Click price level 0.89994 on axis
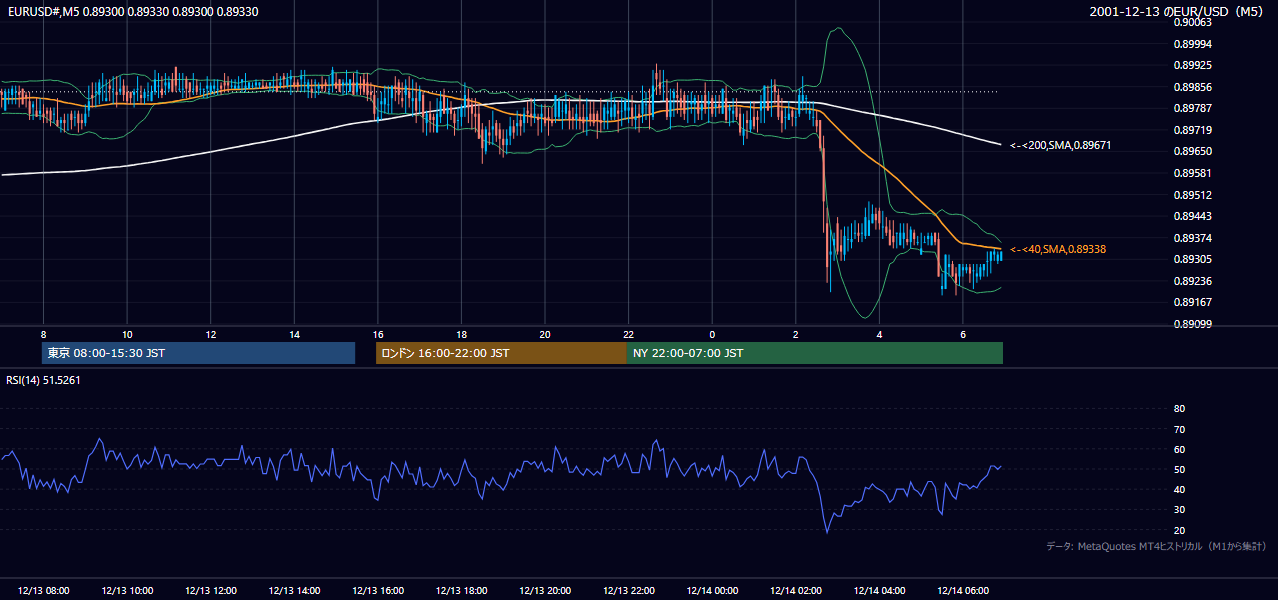Image resolution: width=1278 pixels, height=600 pixels. coord(1193,44)
